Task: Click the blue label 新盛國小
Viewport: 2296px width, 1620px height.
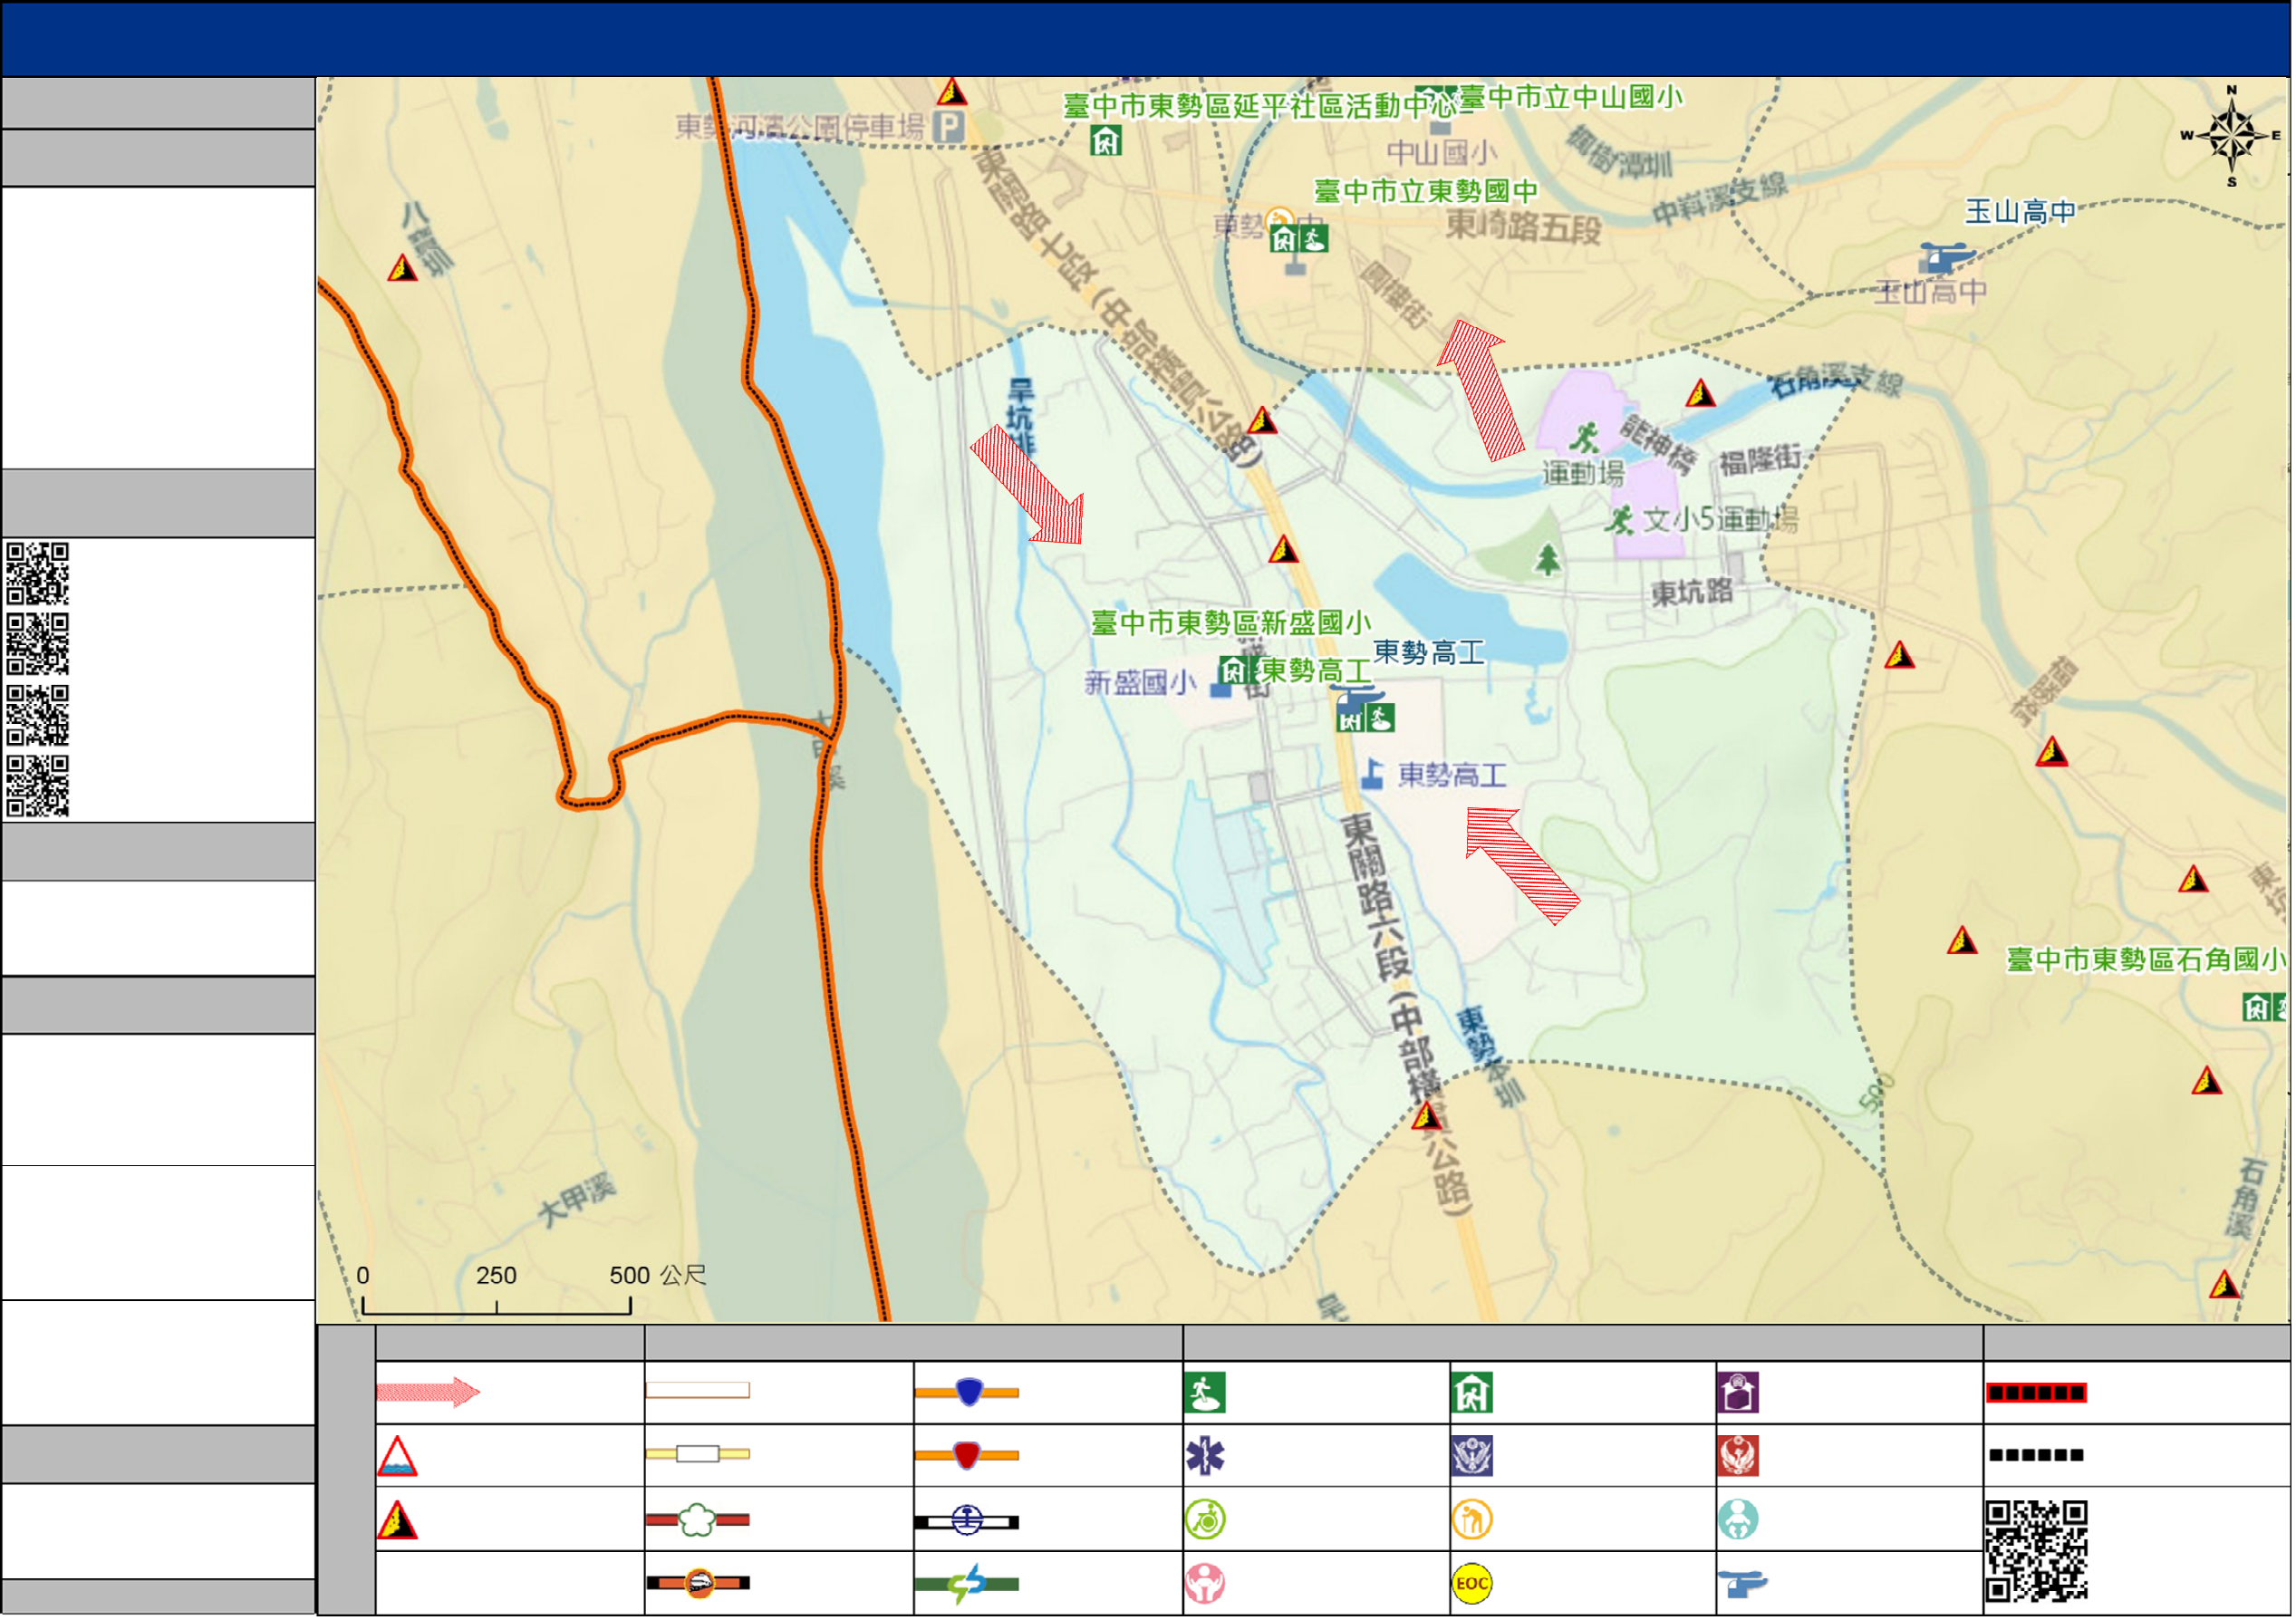Action: point(1141,684)
